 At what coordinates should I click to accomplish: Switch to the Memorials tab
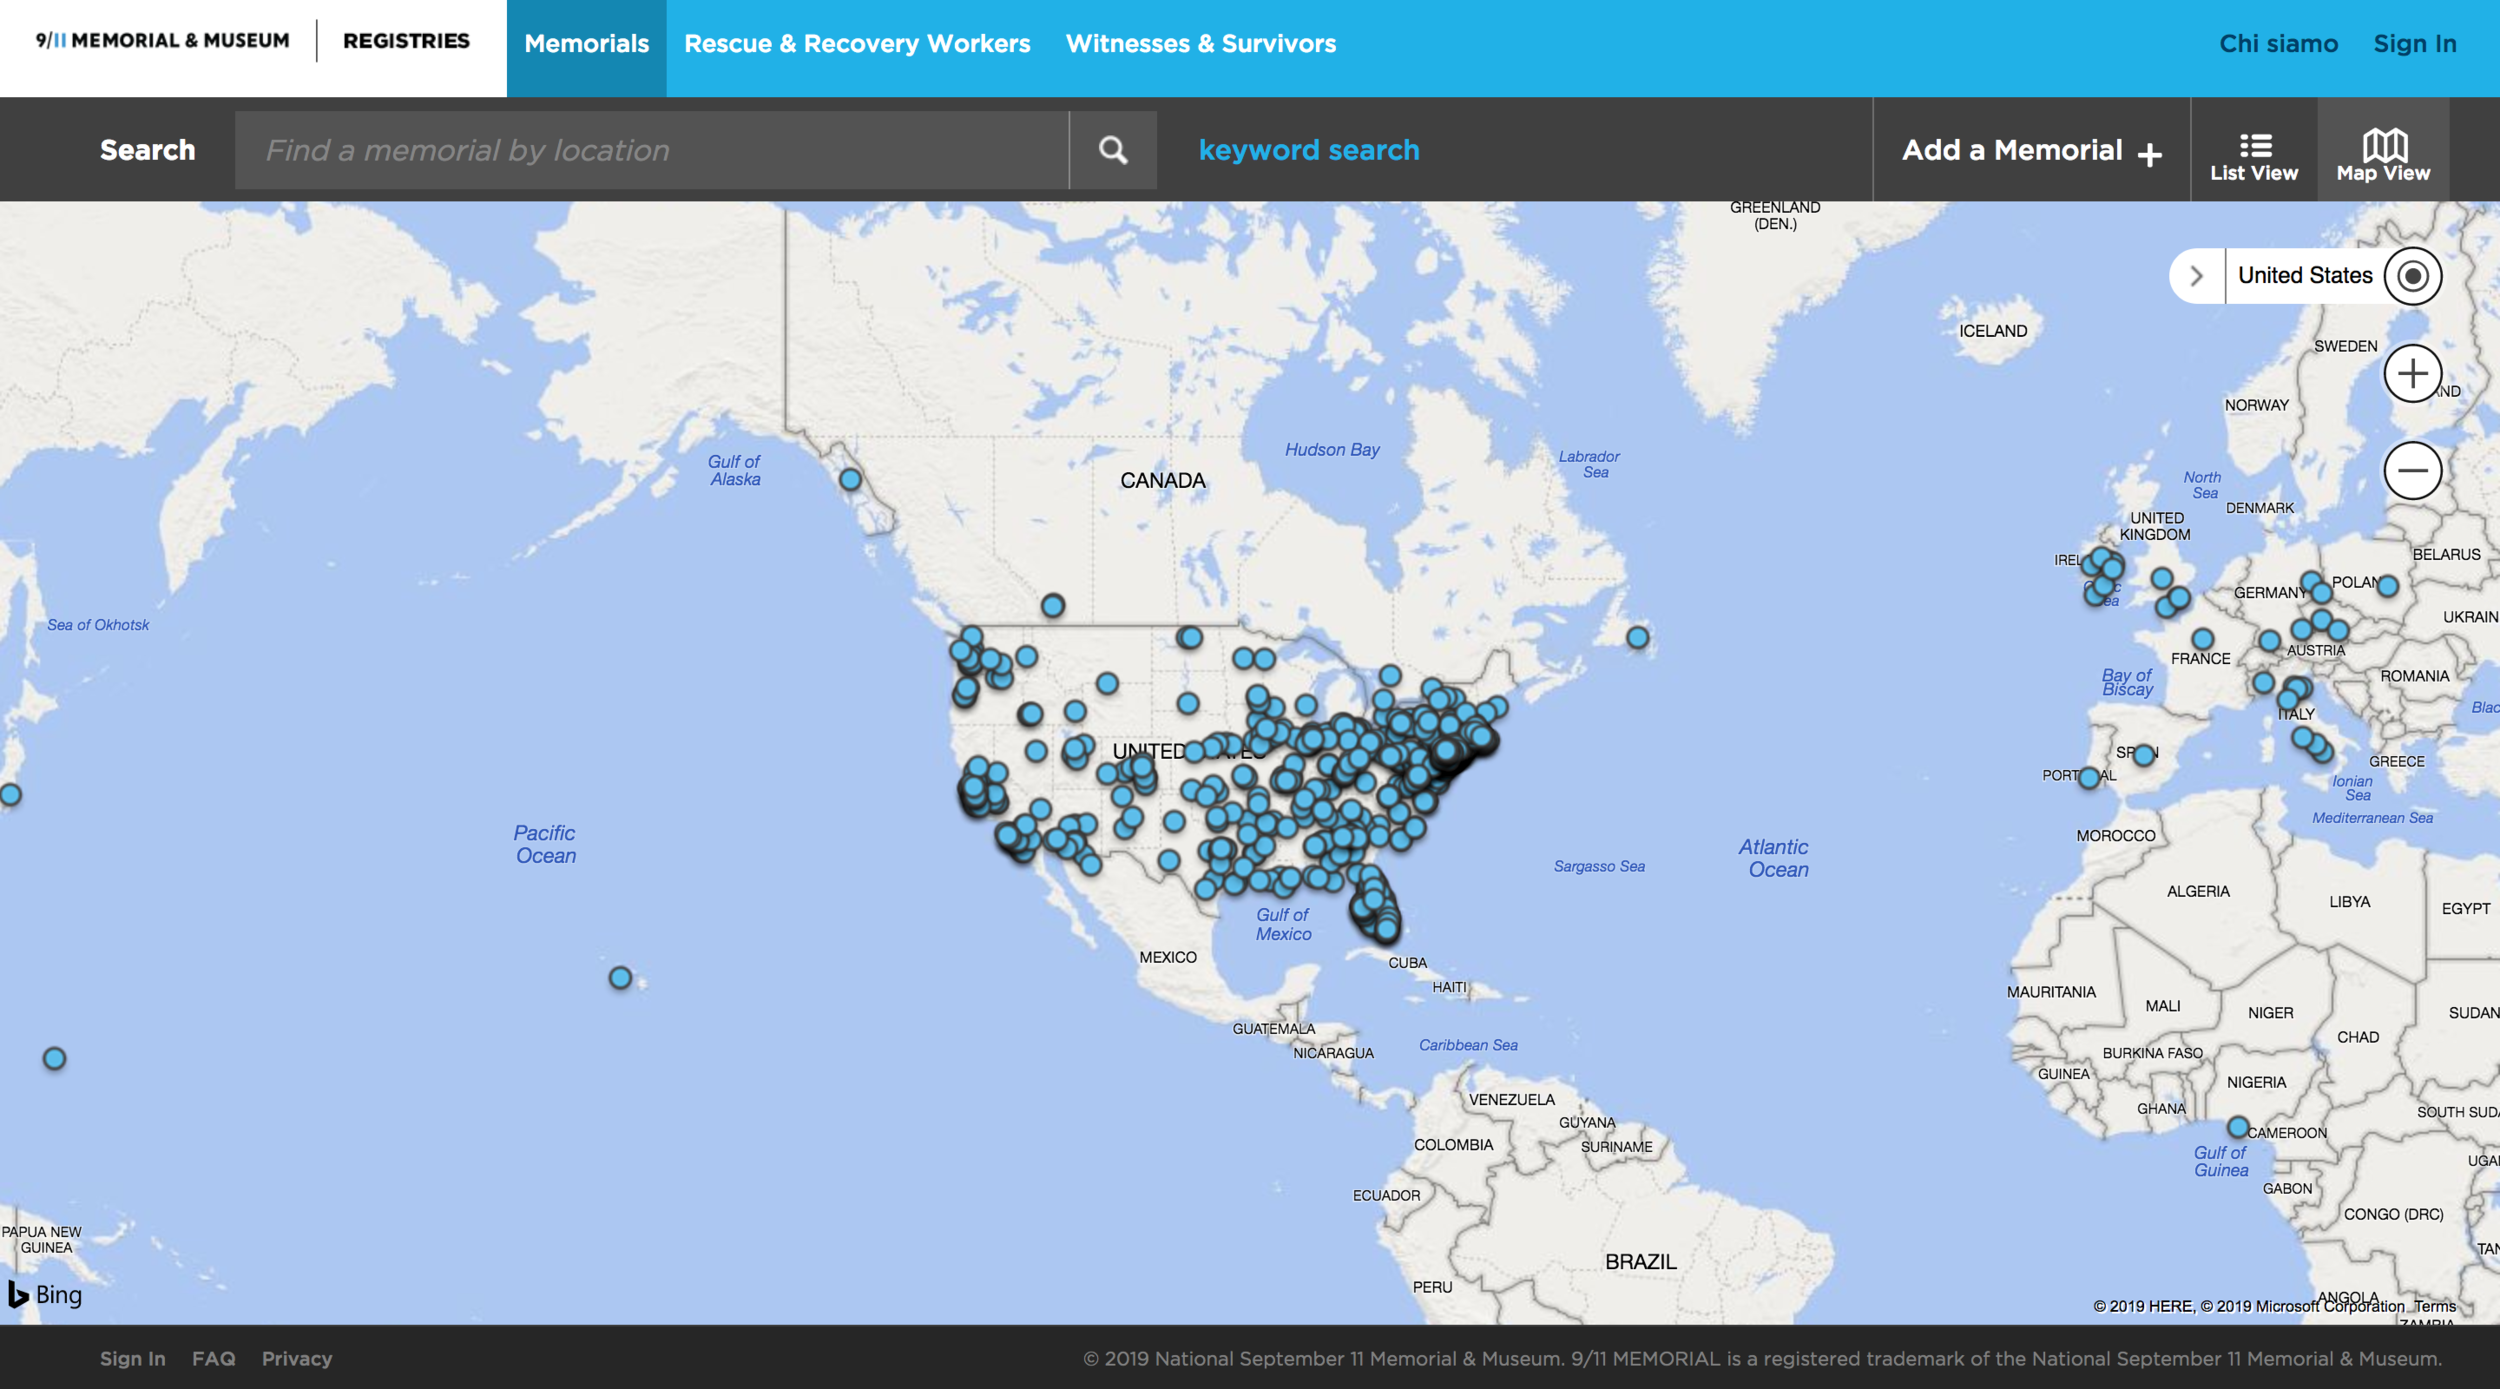point(587,43)
